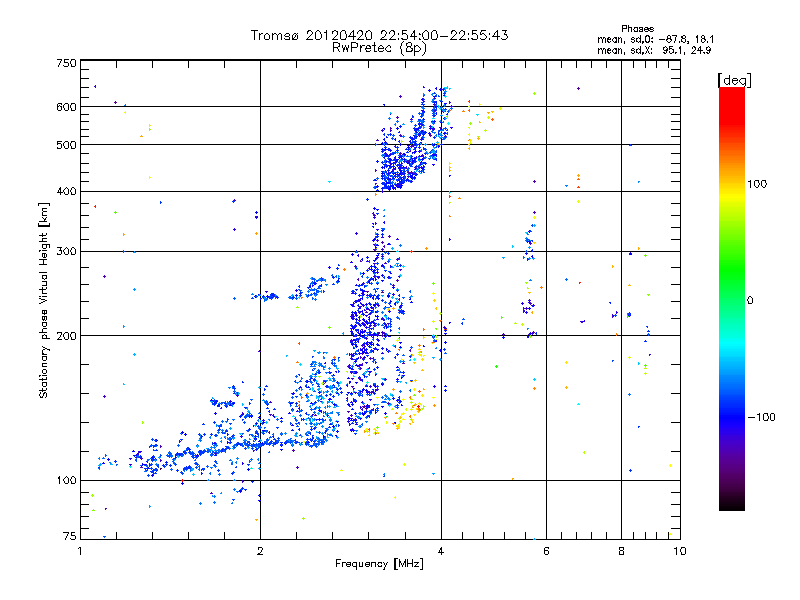Select the 6 MHz frequency tick label

pos(546,551)
